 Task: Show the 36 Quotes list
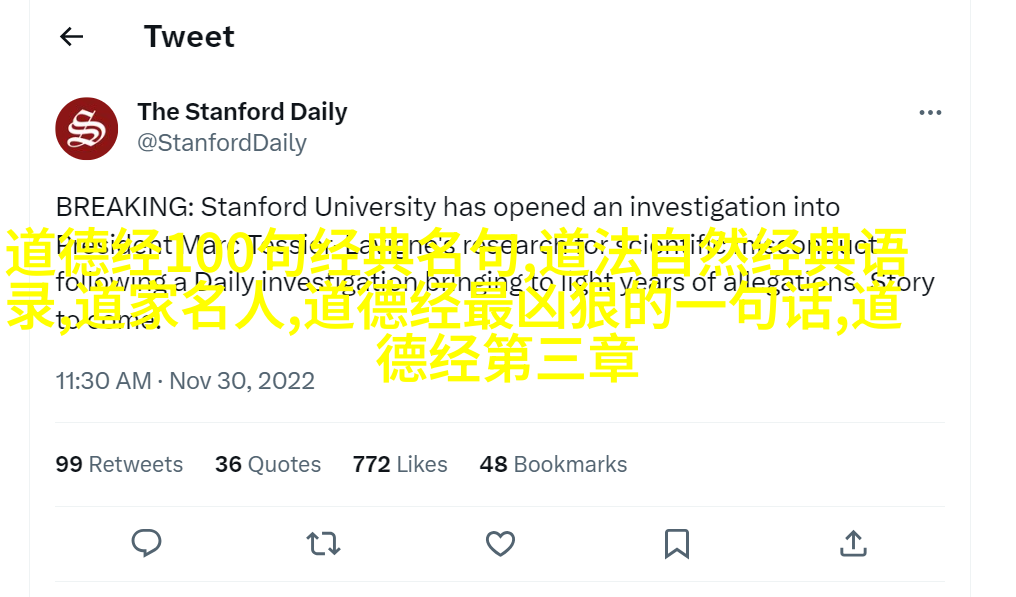tap(267, 464)
